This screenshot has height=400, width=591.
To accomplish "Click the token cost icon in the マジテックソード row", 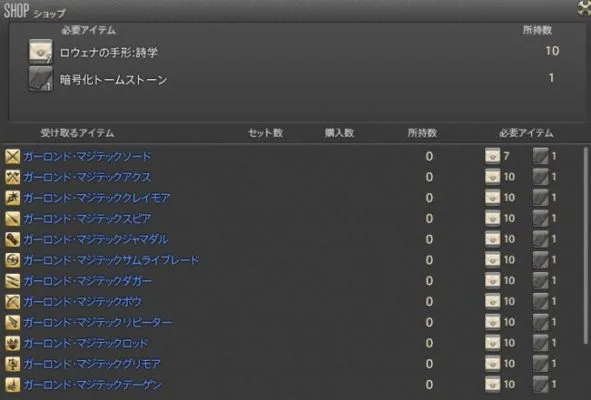I will [493, 156].
